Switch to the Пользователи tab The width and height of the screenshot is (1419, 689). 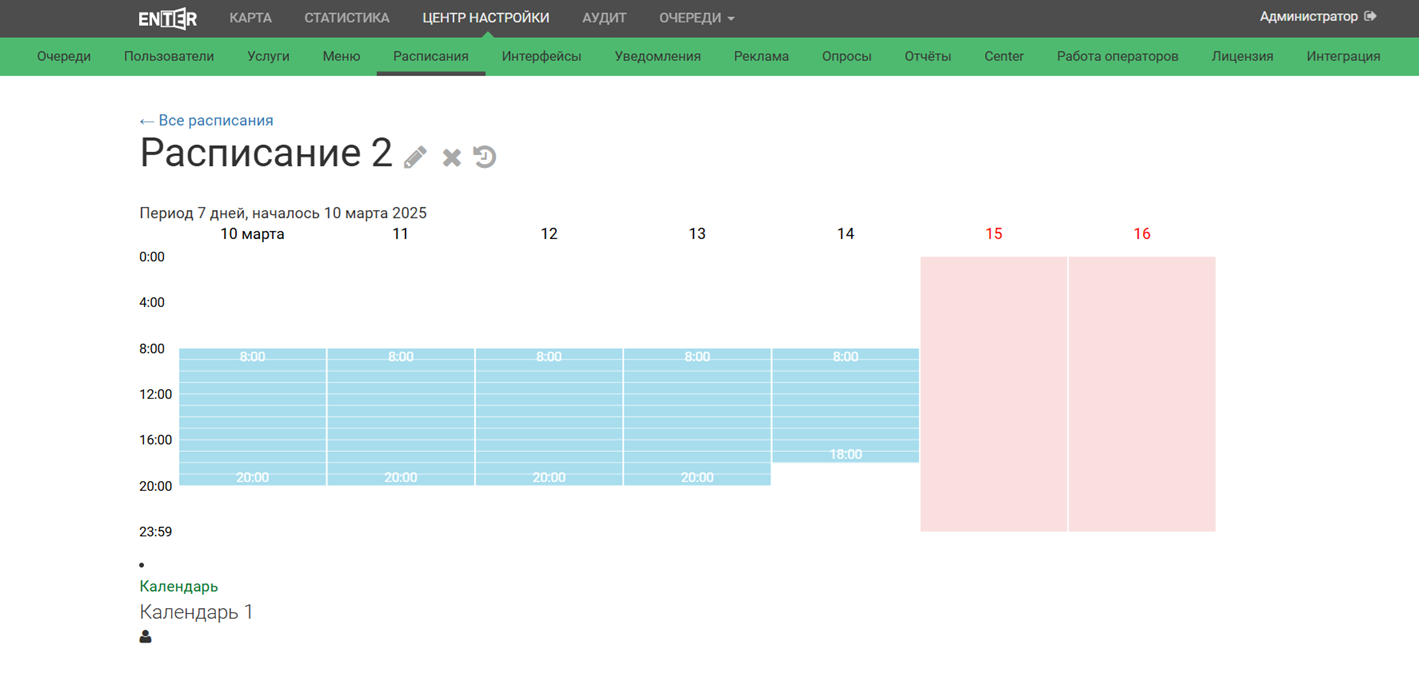(169, 57)
